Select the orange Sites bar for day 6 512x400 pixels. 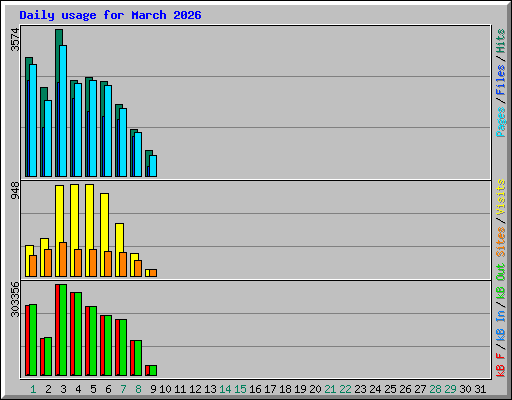tap(108, 264)
